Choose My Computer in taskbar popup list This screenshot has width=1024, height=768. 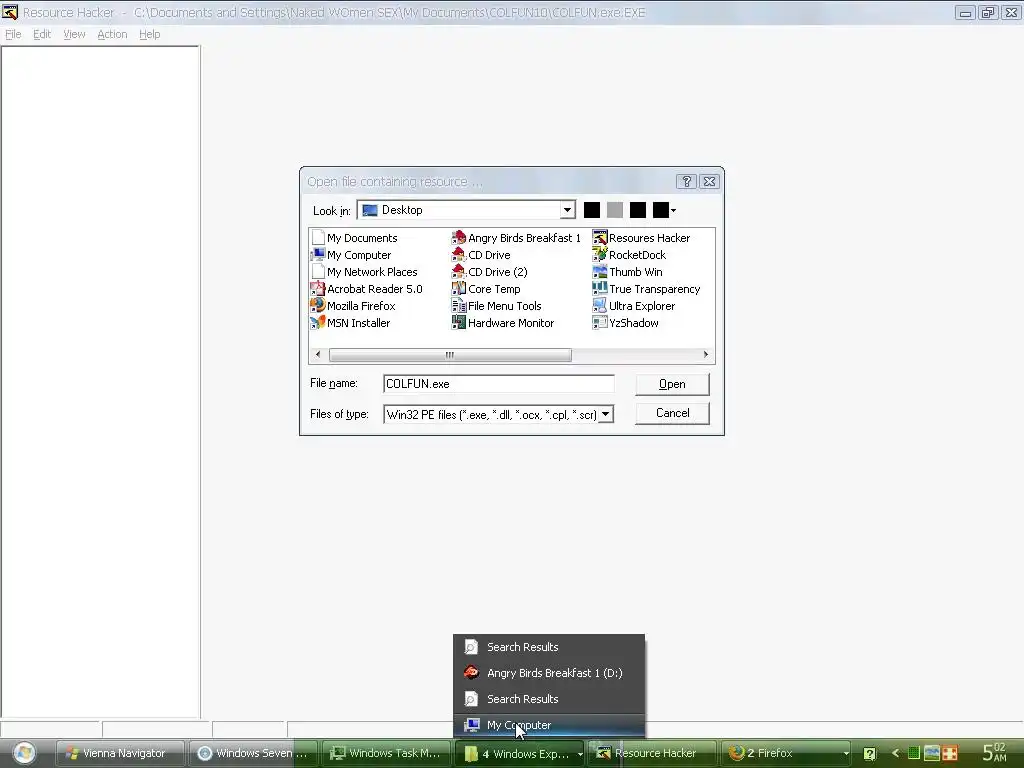tap(549, 725)
